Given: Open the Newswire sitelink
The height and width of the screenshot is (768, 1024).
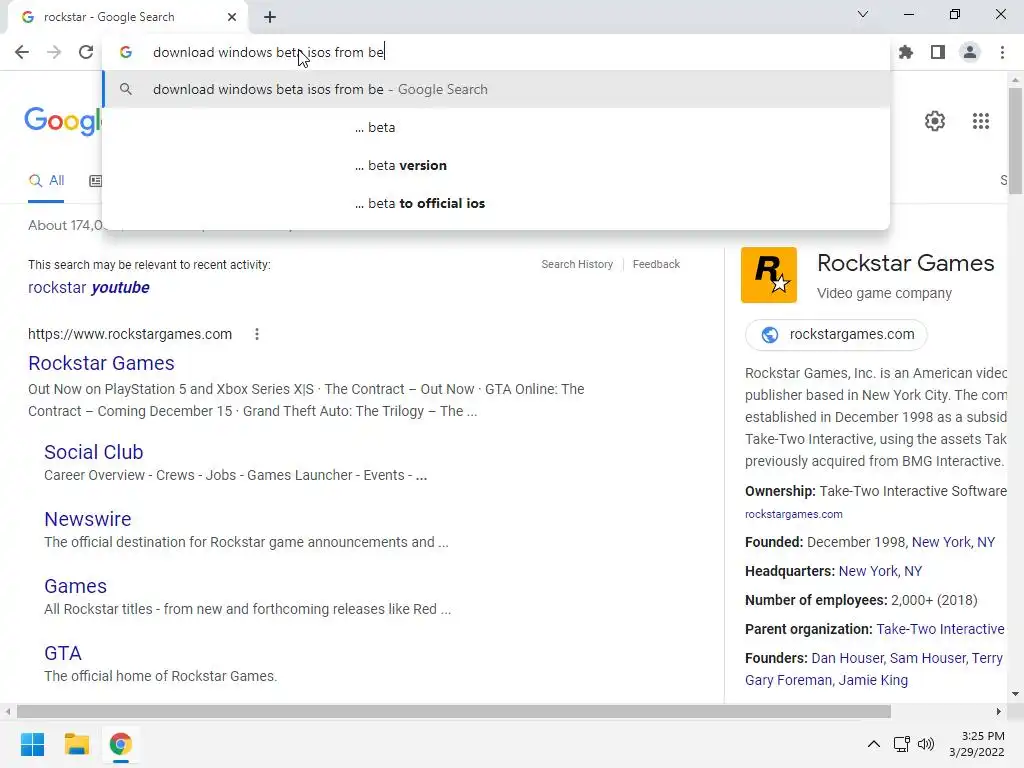Looking at the screenshot, I should click(x=88, y=519).
